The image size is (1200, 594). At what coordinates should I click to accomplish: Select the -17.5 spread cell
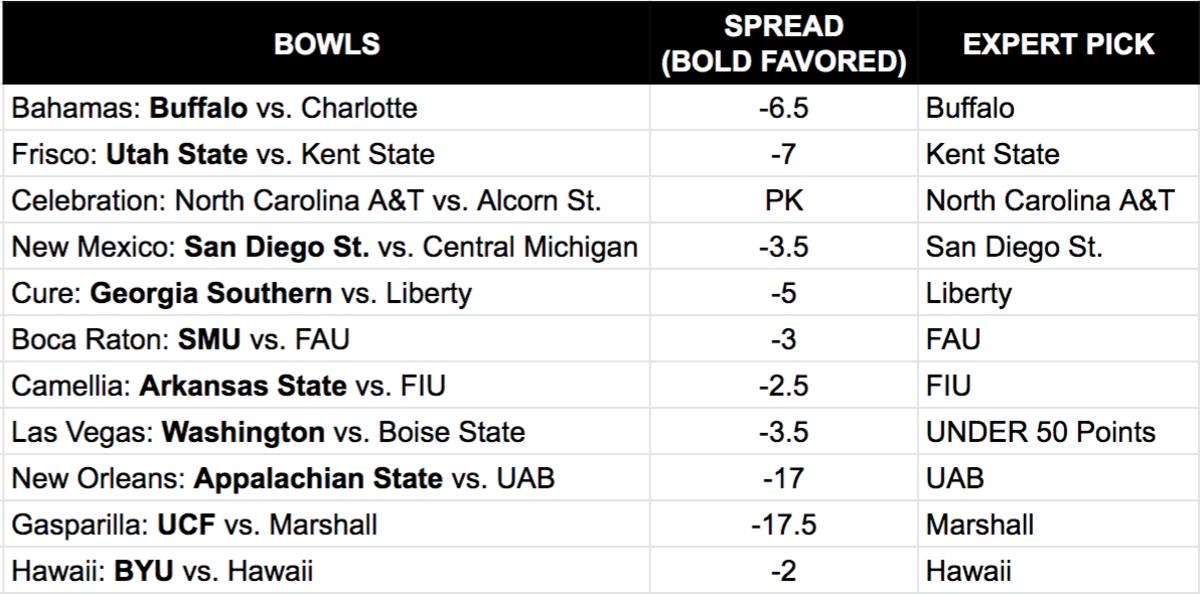click(783, 524)
